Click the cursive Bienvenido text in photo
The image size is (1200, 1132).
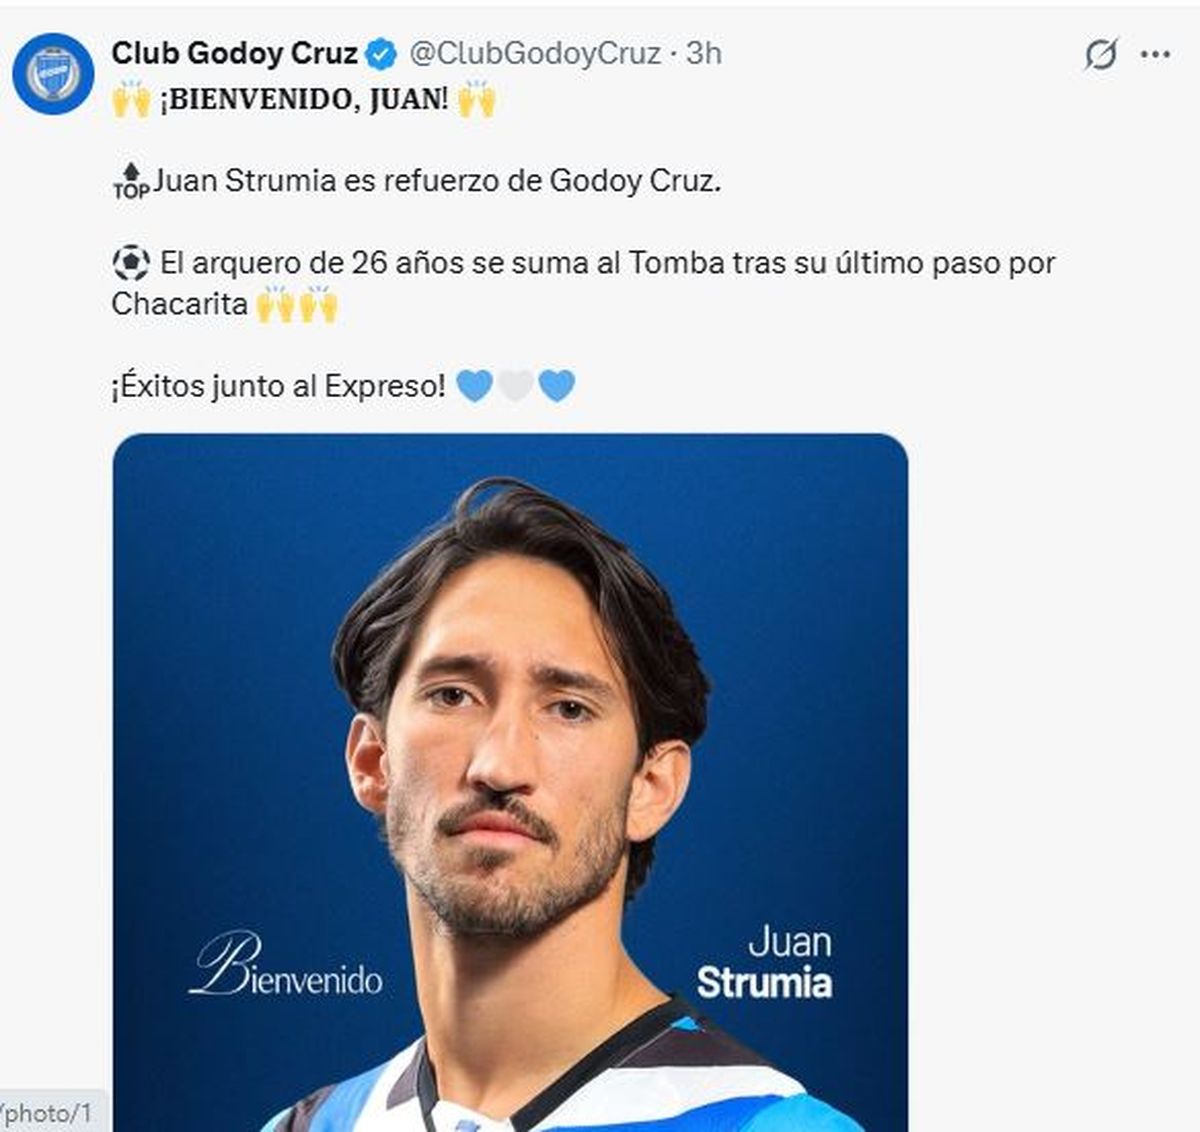pyautogui.click(x=286, y=968)
